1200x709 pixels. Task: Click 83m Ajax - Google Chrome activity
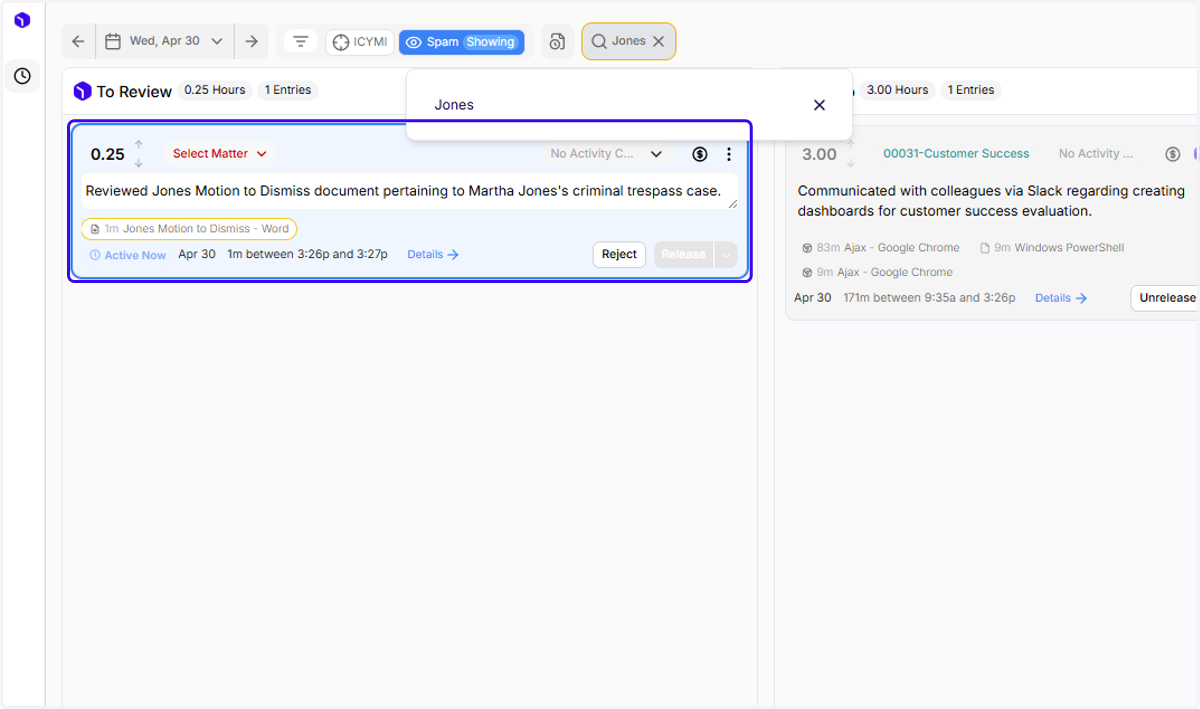tap(881, 248)
